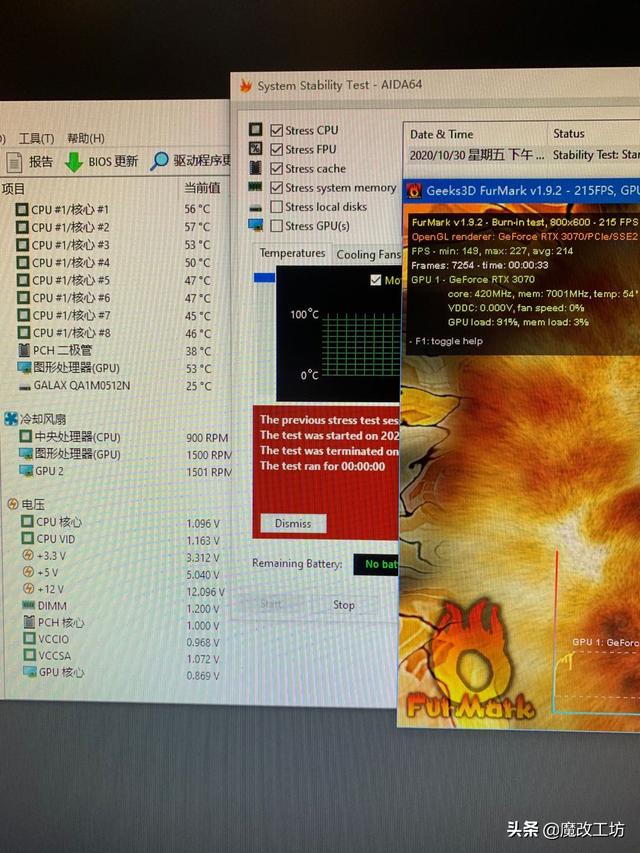This screenshot has width=640, height=853.
Task: Open the 工具(T) menu
Action: tap(36, 138)
